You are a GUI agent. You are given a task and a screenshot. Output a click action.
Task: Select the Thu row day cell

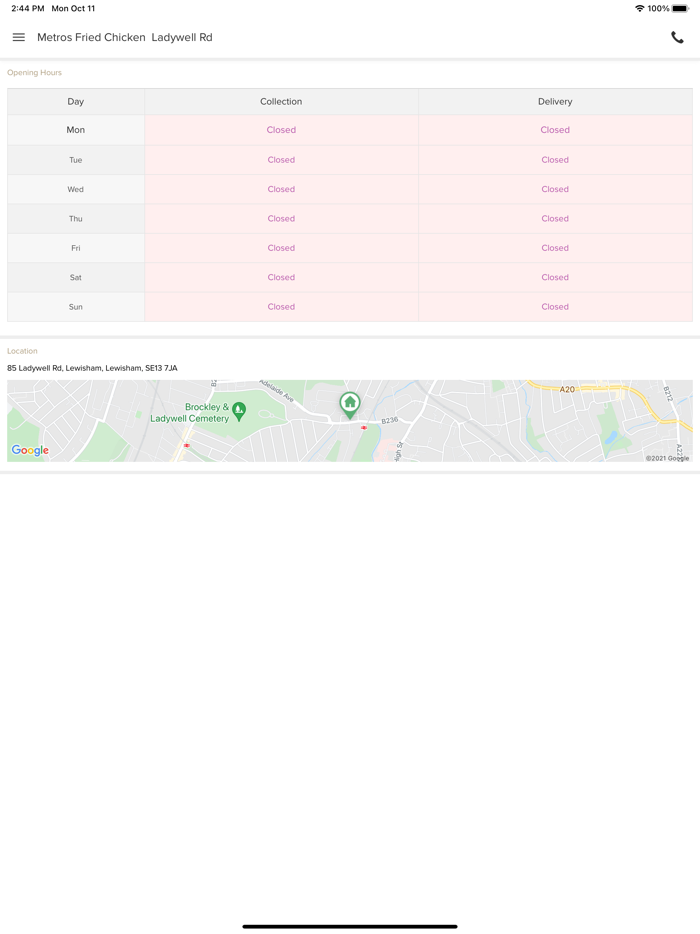point(76,219)
